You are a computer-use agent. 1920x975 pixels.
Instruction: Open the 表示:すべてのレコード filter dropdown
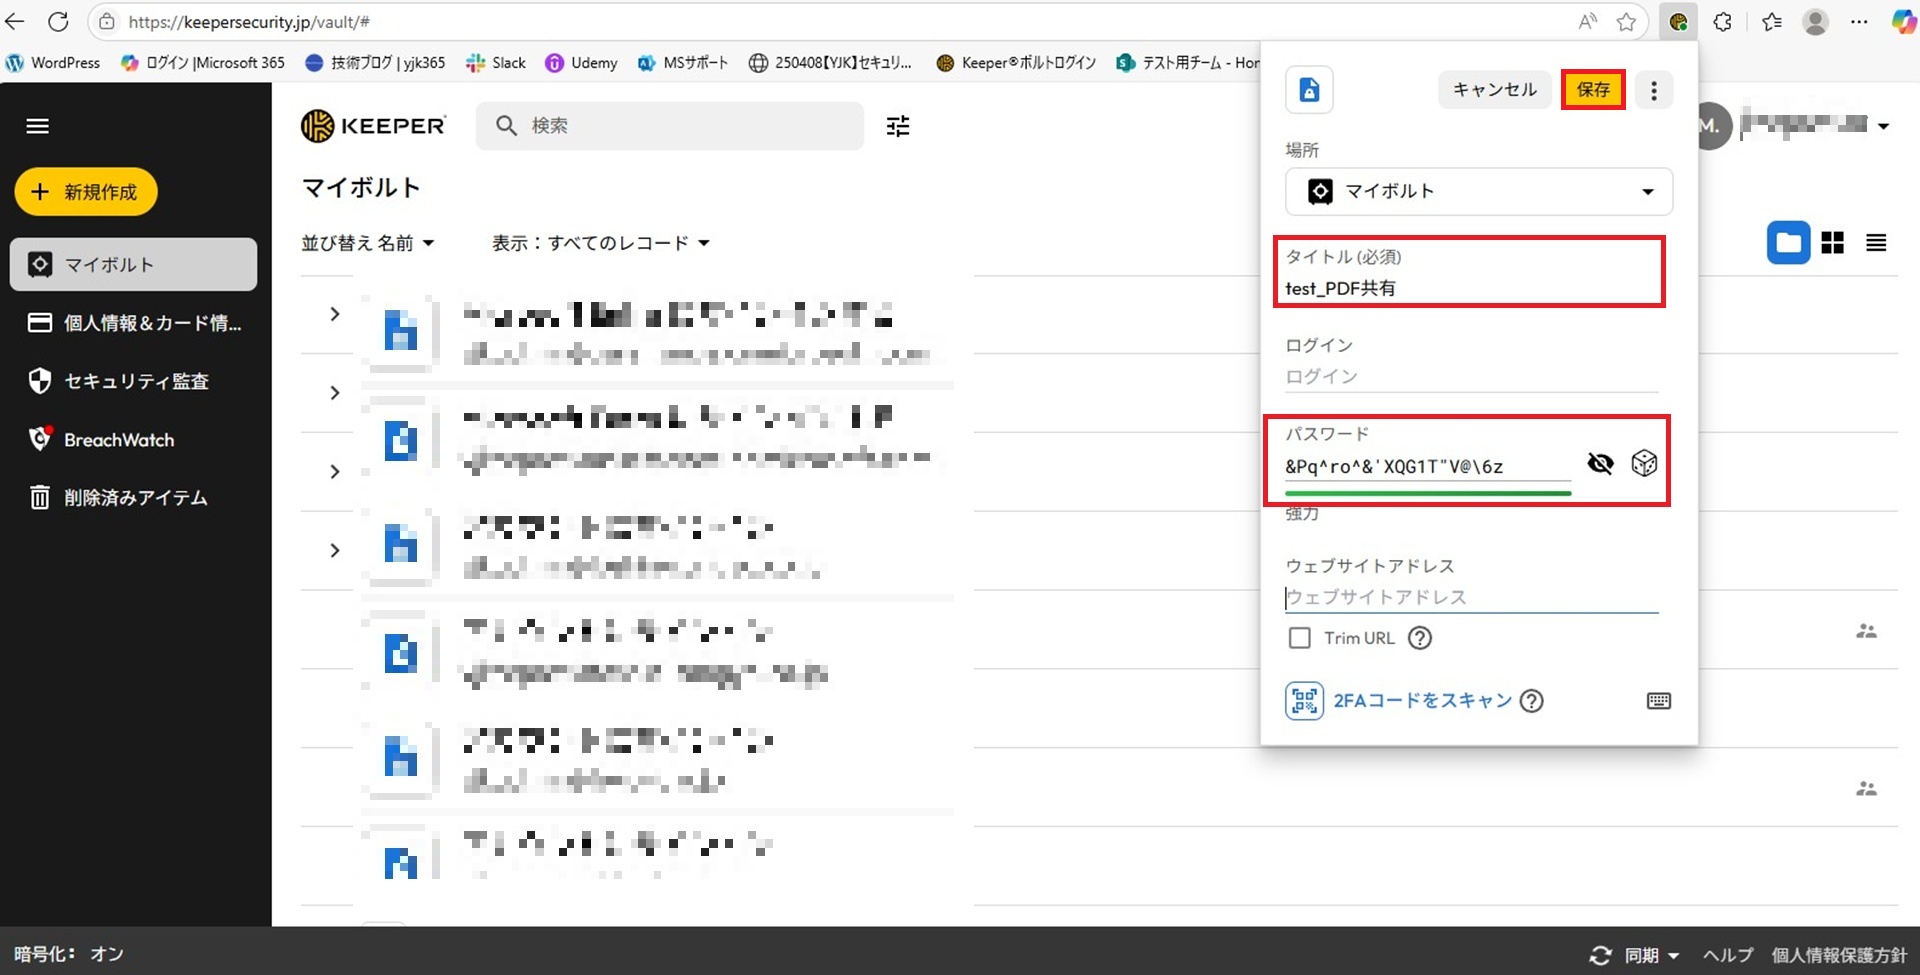tap(600, 243)
